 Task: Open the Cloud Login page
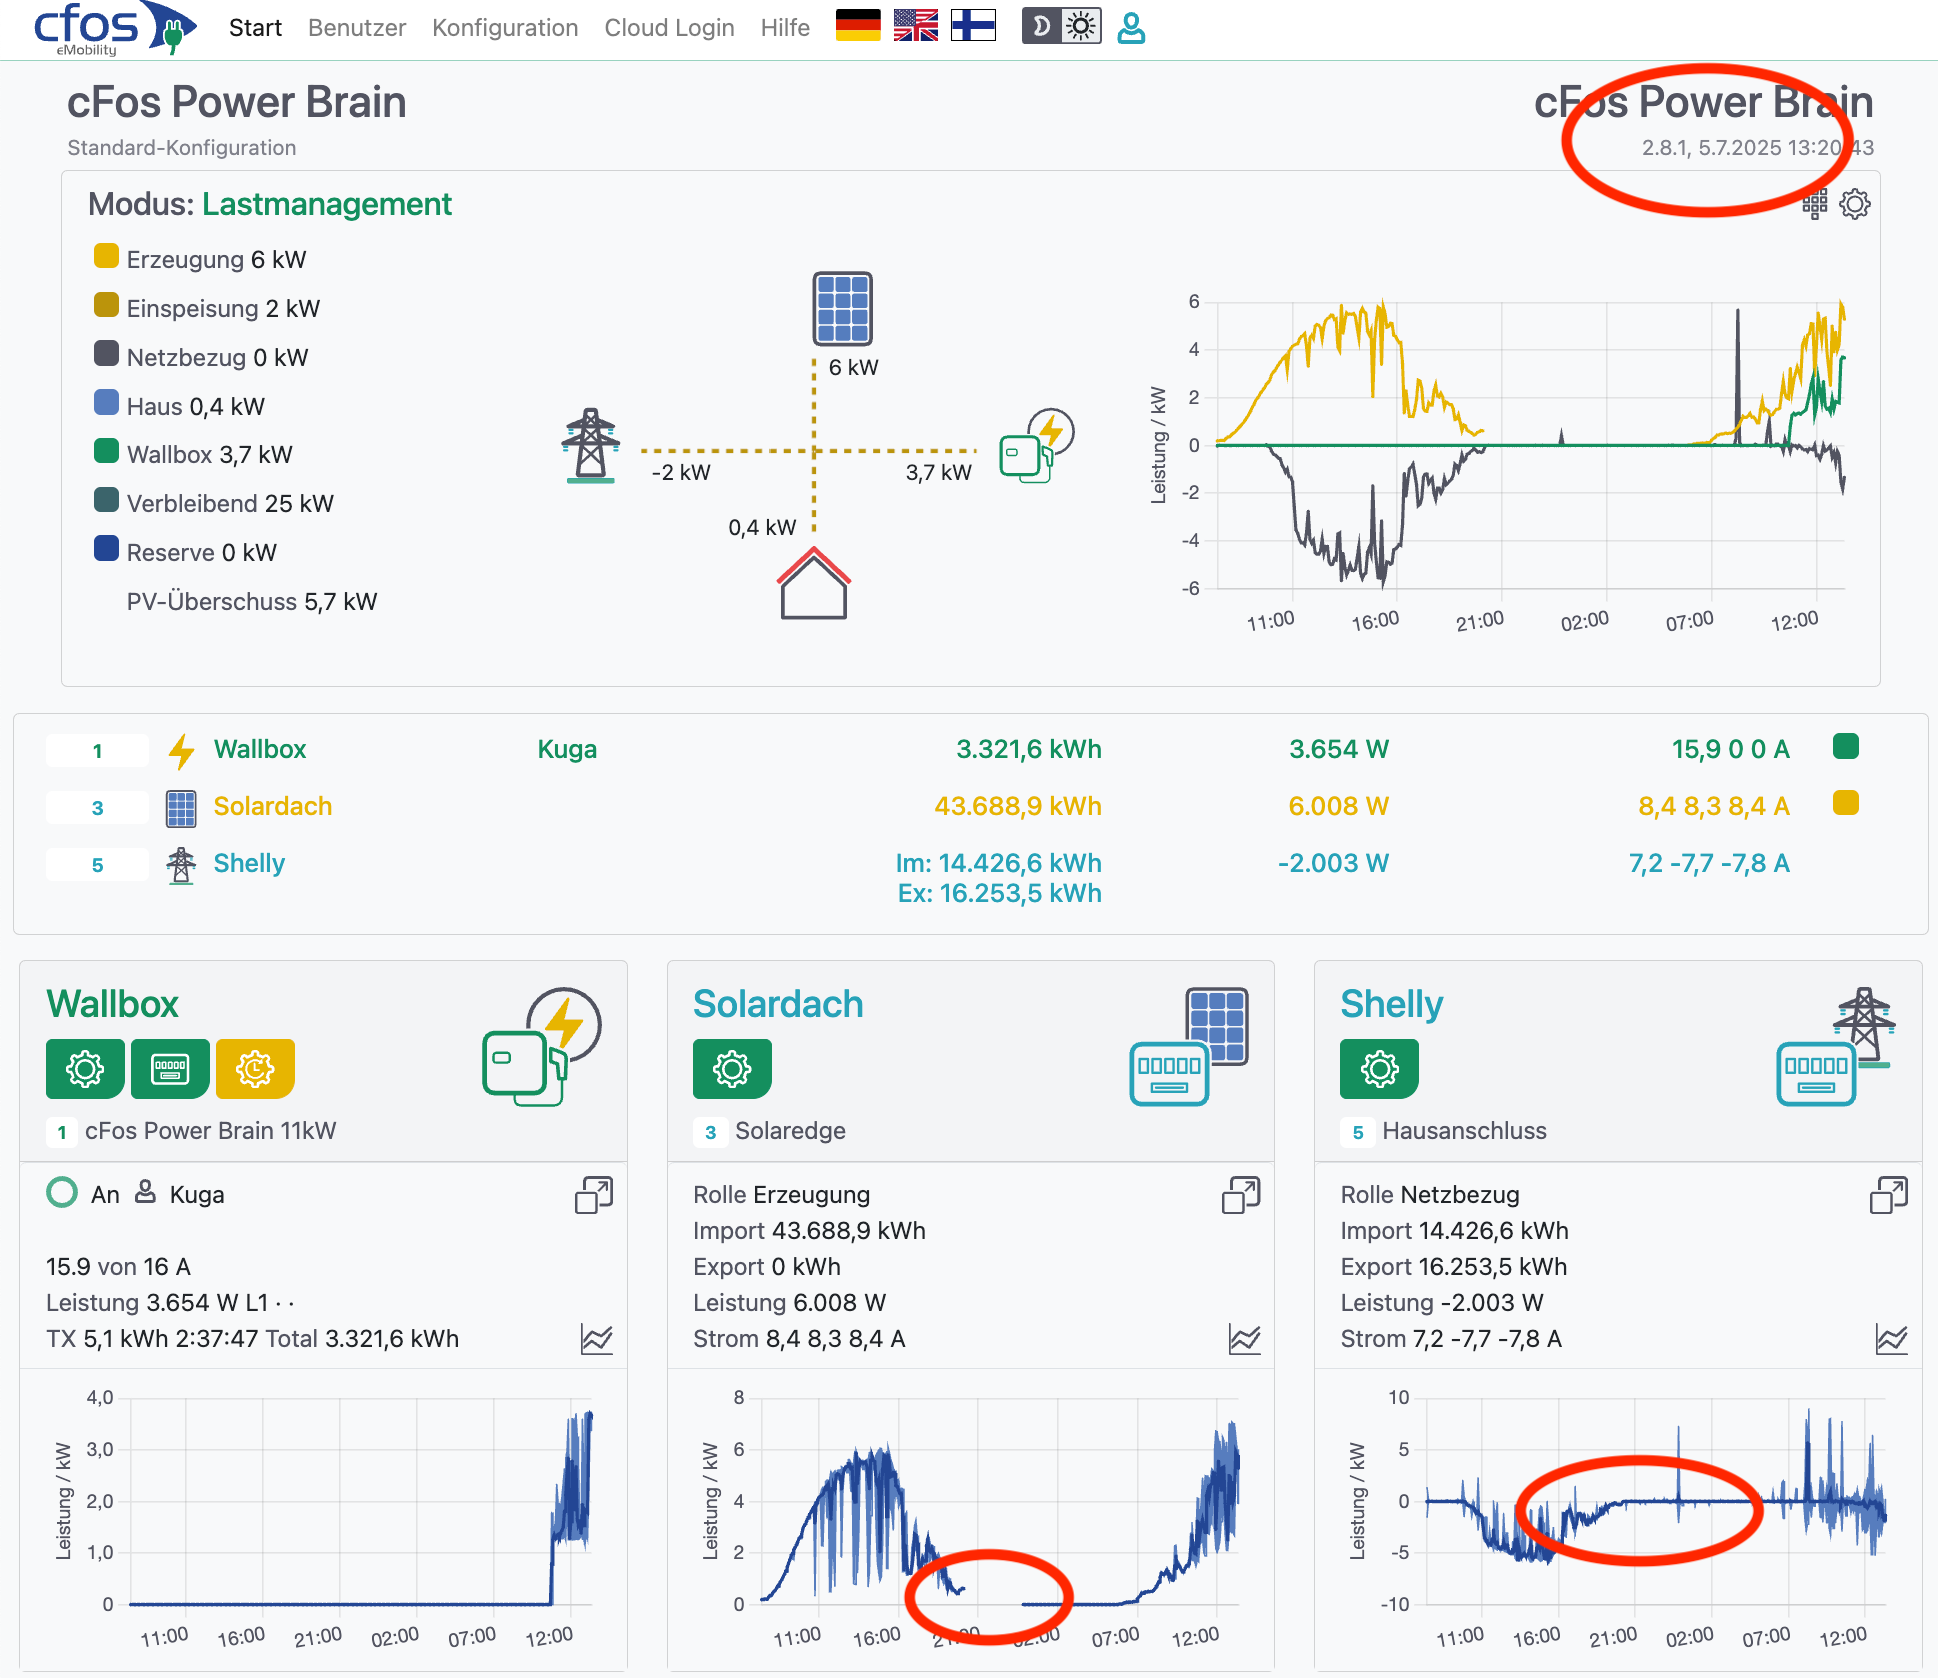click(669, 28)
